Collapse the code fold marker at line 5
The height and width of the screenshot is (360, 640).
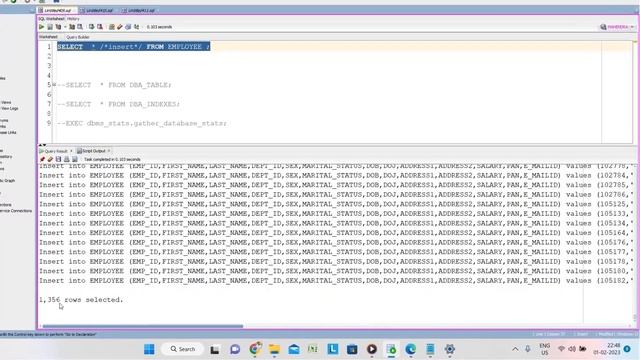click(54, 84)
